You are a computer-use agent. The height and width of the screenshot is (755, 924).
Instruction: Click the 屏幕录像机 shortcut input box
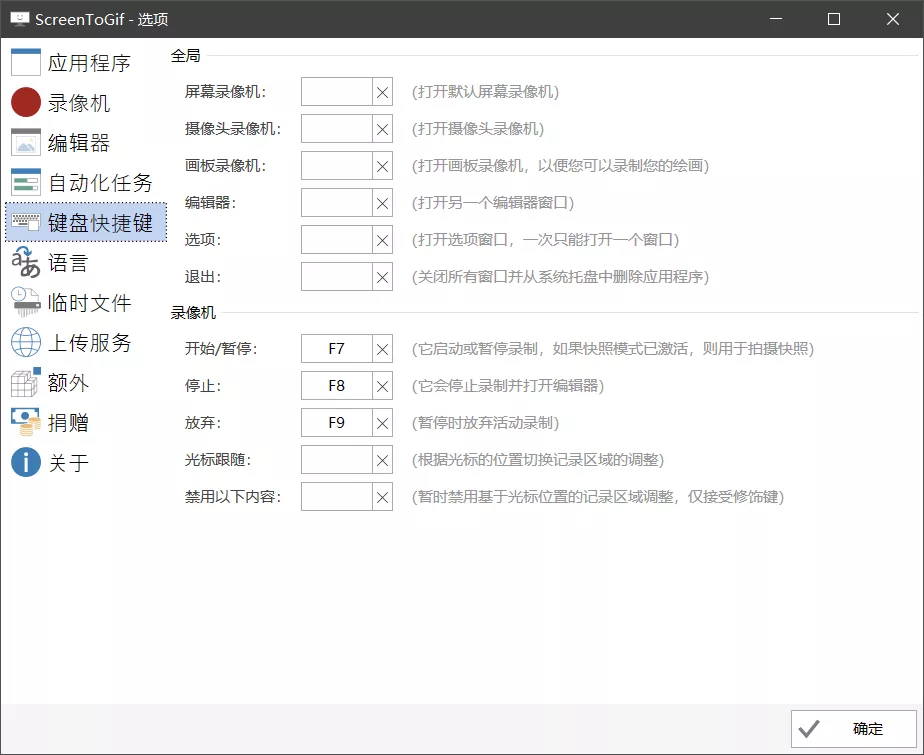pyautogui.click(x=337, y=92)
